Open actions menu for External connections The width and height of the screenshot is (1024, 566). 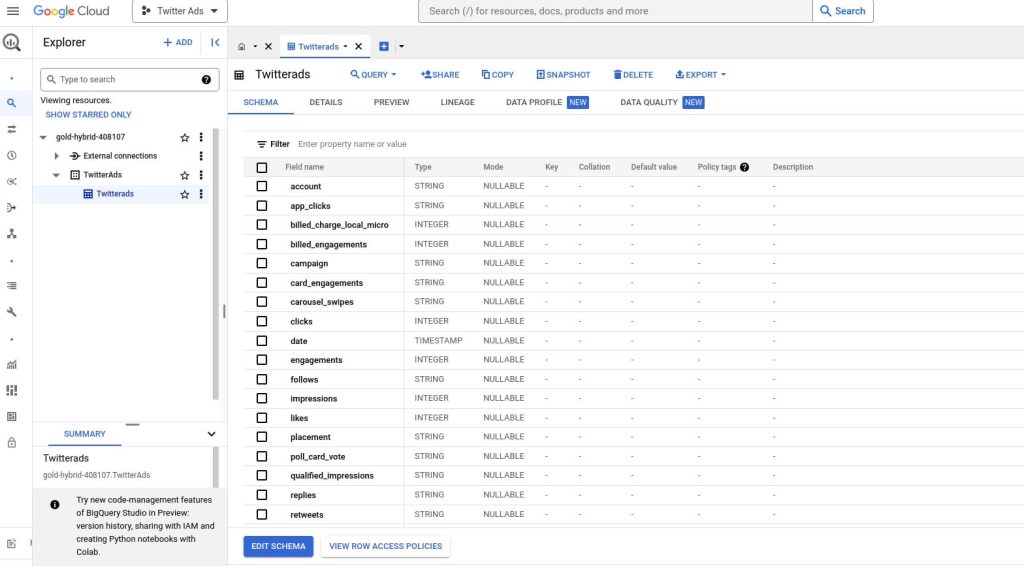(201, 156)
